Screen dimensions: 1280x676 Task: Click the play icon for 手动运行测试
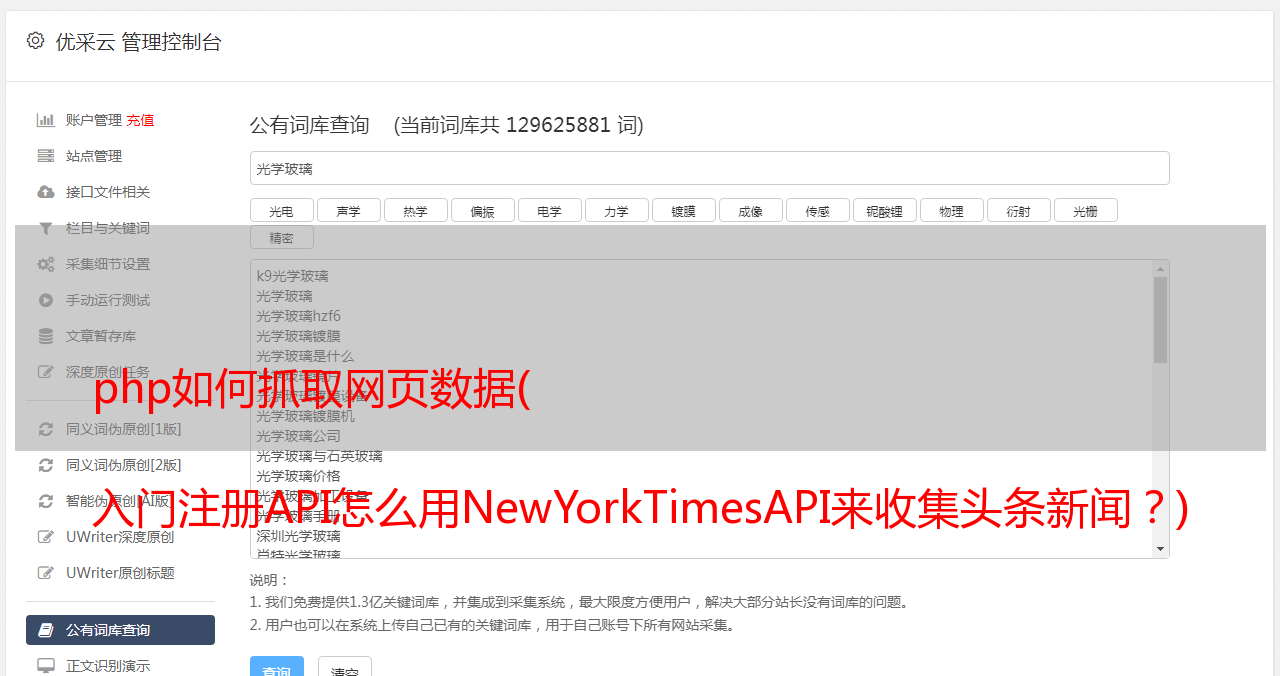pyautogui.click(x=46, y=300)
